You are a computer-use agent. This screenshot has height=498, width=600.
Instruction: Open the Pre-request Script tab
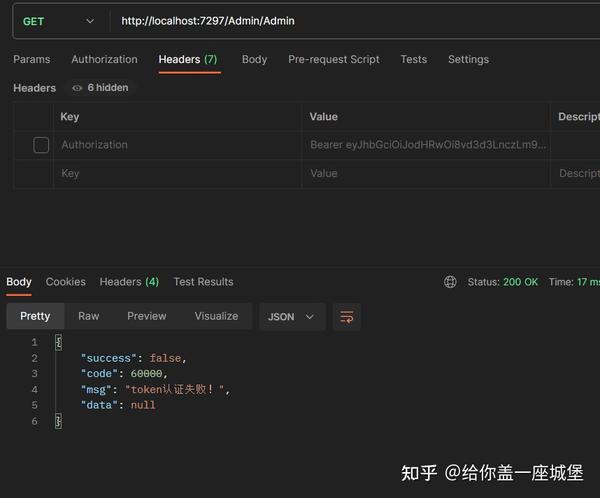(334, 60)
